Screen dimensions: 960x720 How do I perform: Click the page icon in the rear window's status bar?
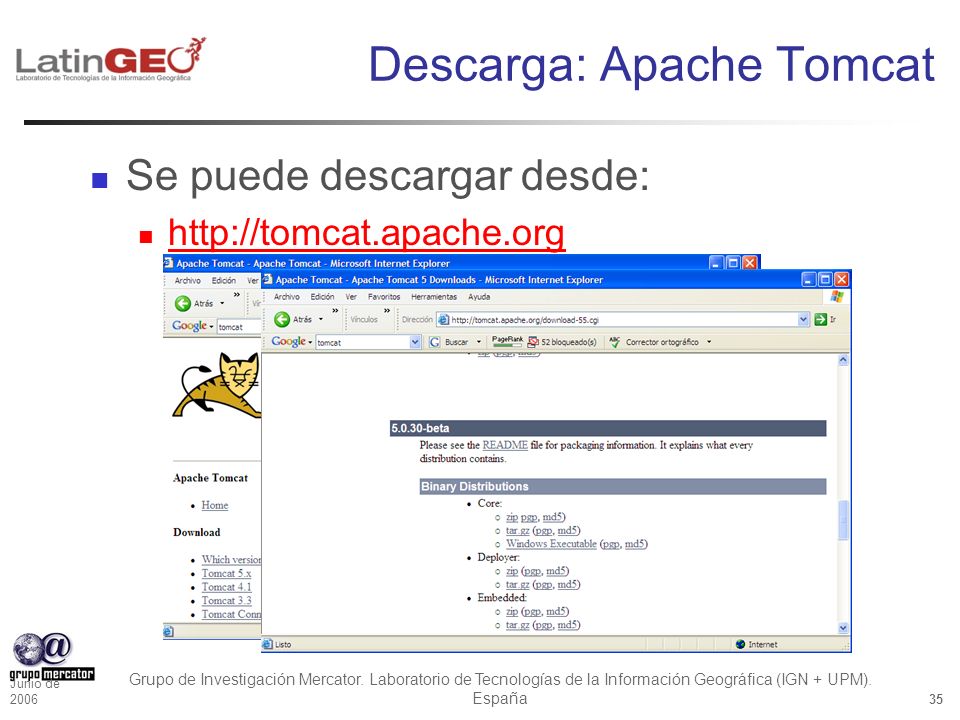(x=168, y=631)
